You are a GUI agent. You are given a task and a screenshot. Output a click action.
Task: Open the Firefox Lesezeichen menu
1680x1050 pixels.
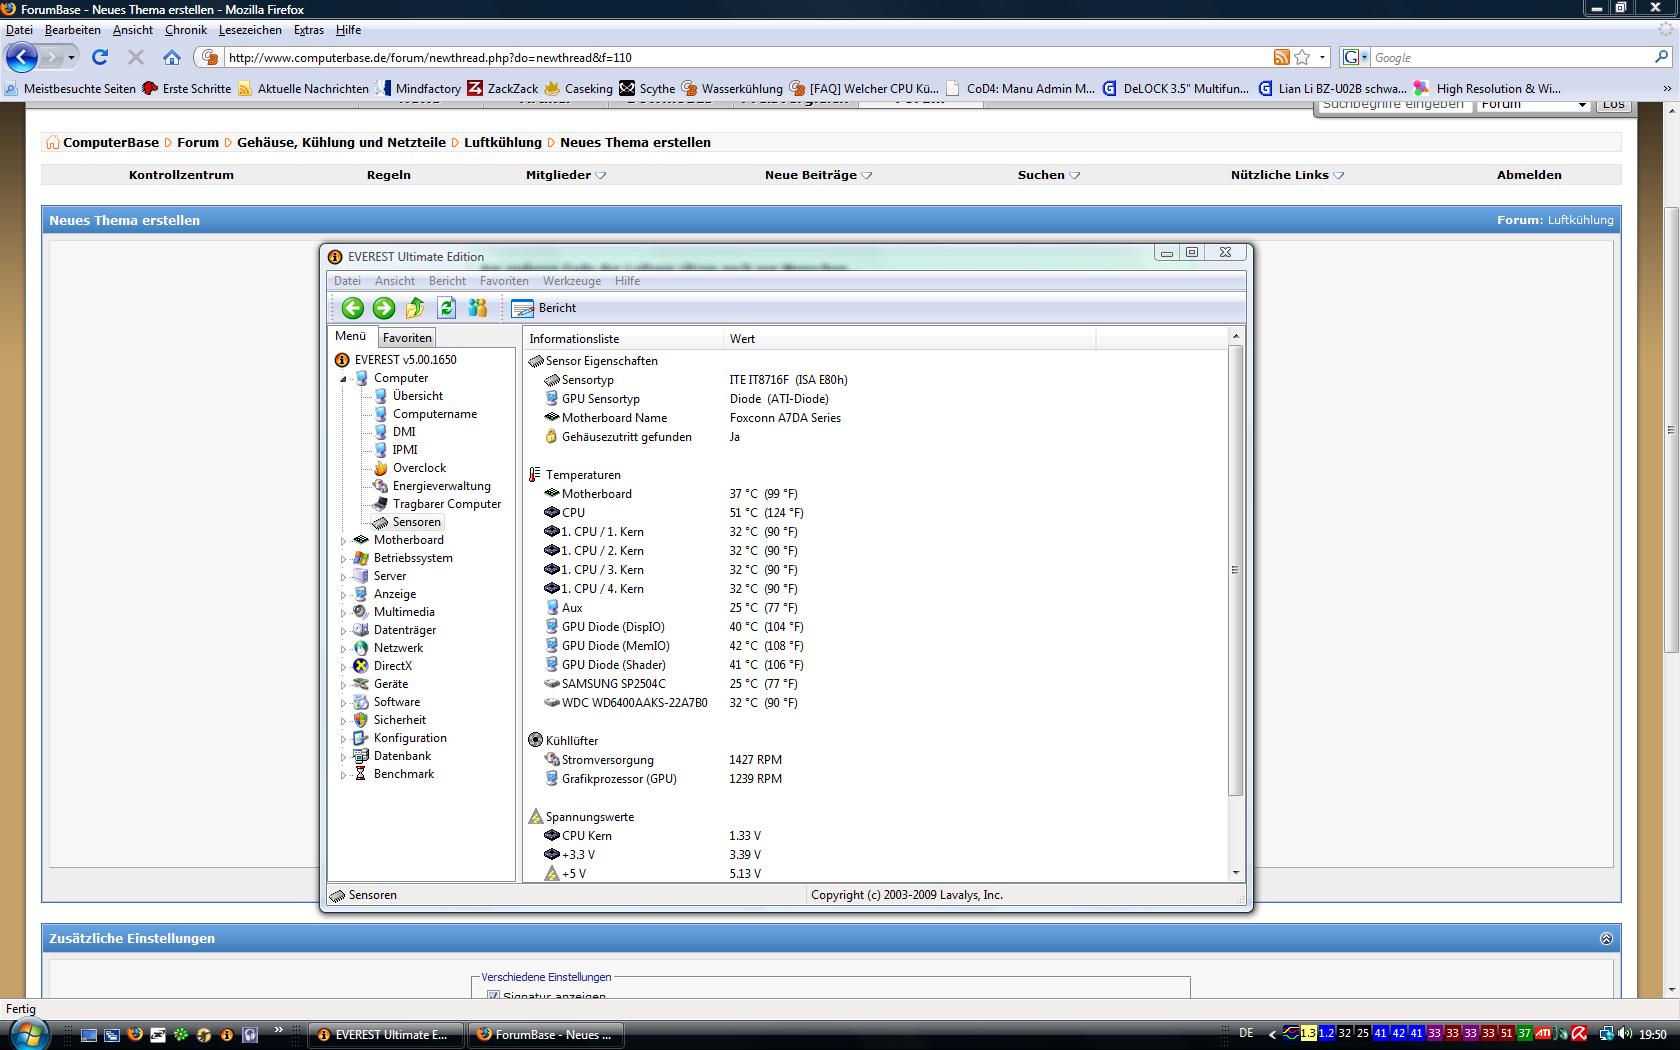250,30
